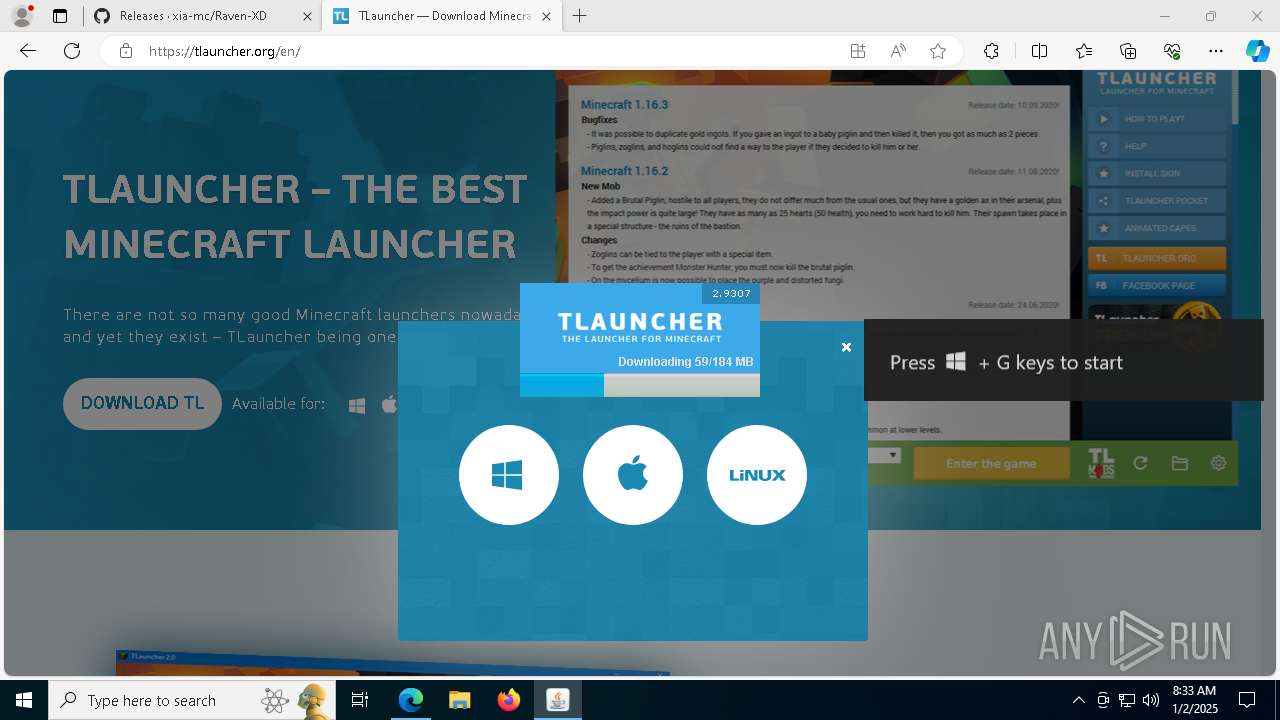The image size is (1280, 720).
Task: Close the TLauncher tab
Action: tap(544, 16)
